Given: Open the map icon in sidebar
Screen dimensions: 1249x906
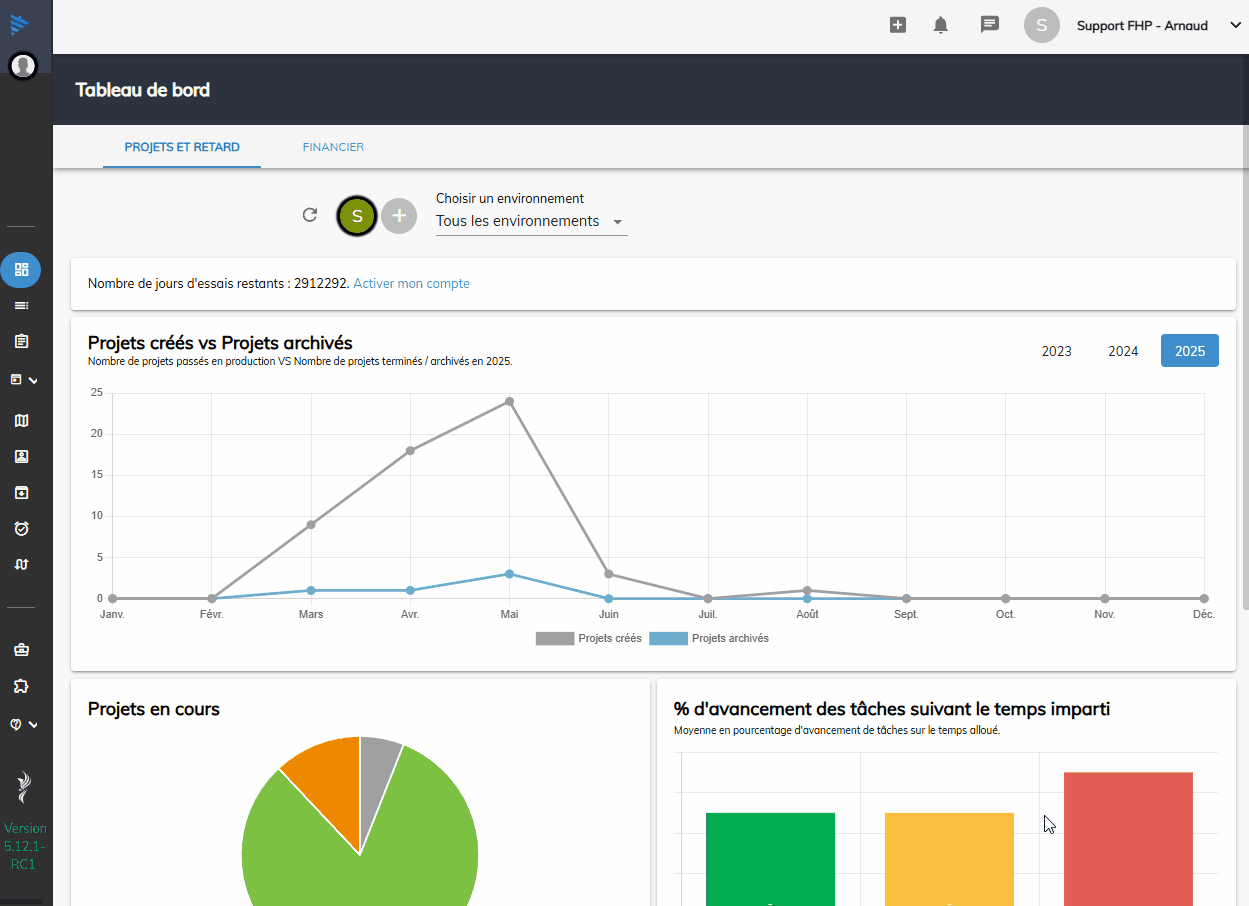Looking at the screenshot, I should tap(21, 420).
